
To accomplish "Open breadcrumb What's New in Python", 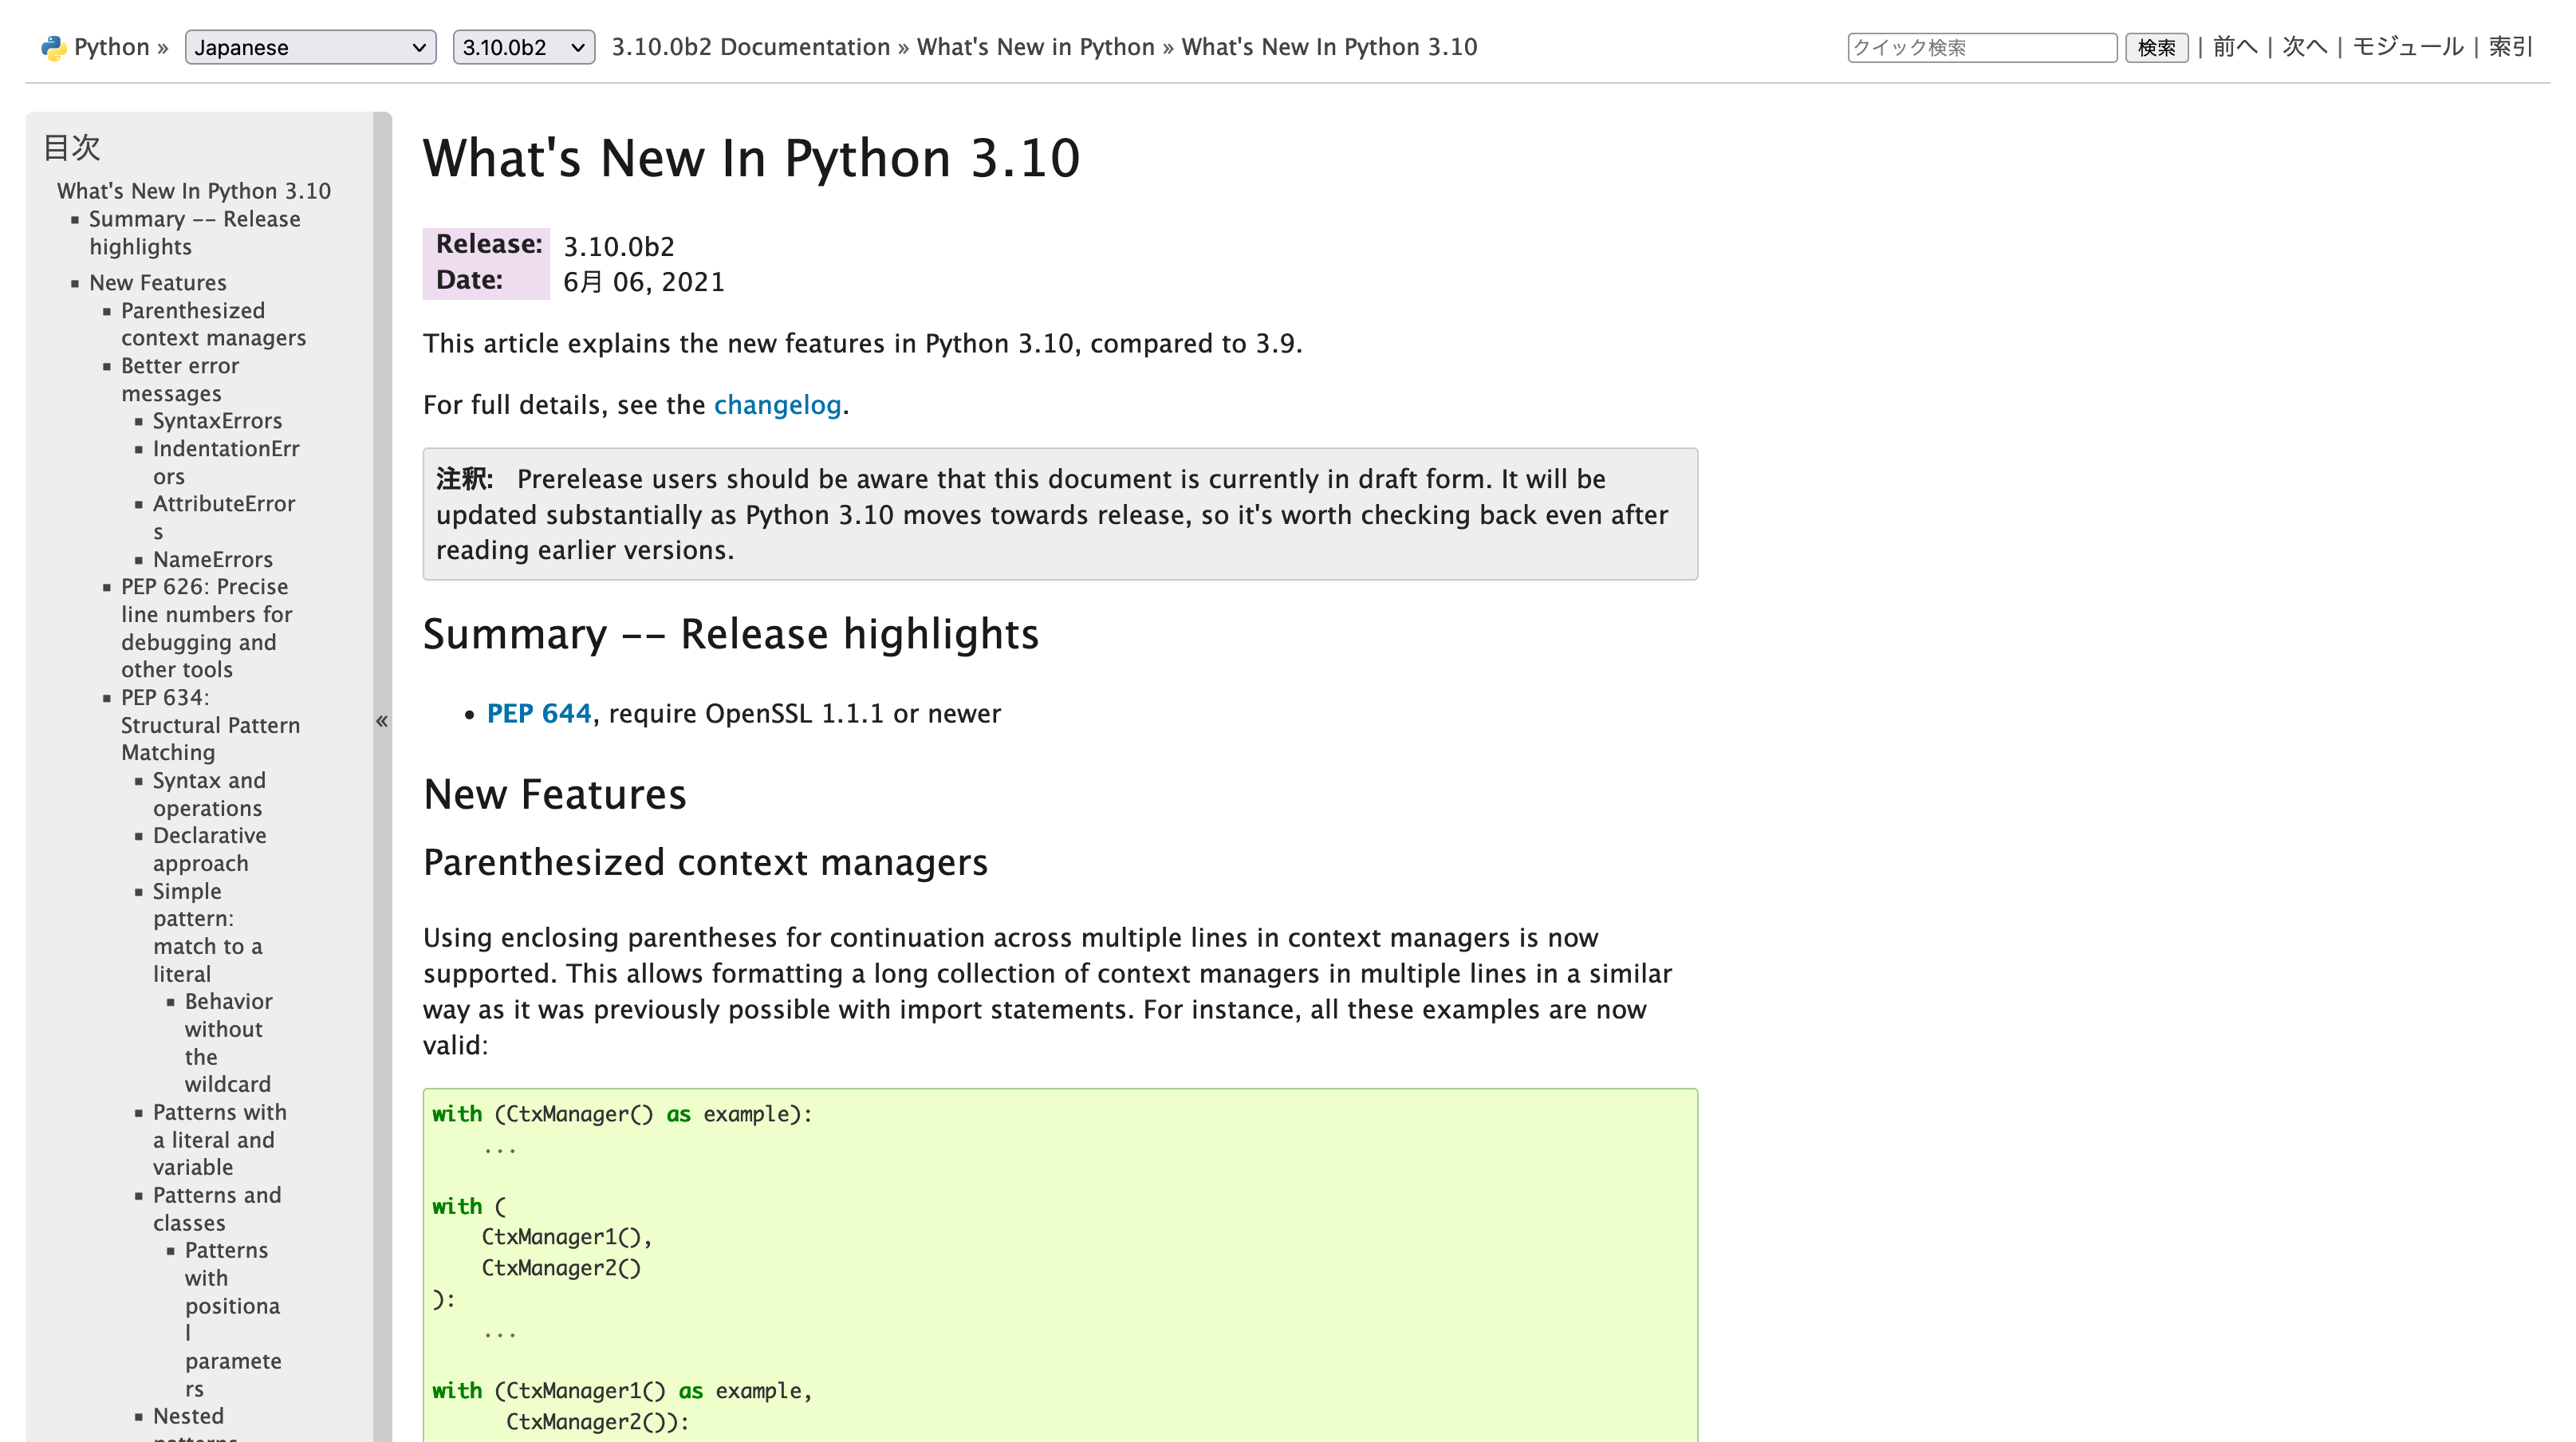I will click(x=1035, y=46).
